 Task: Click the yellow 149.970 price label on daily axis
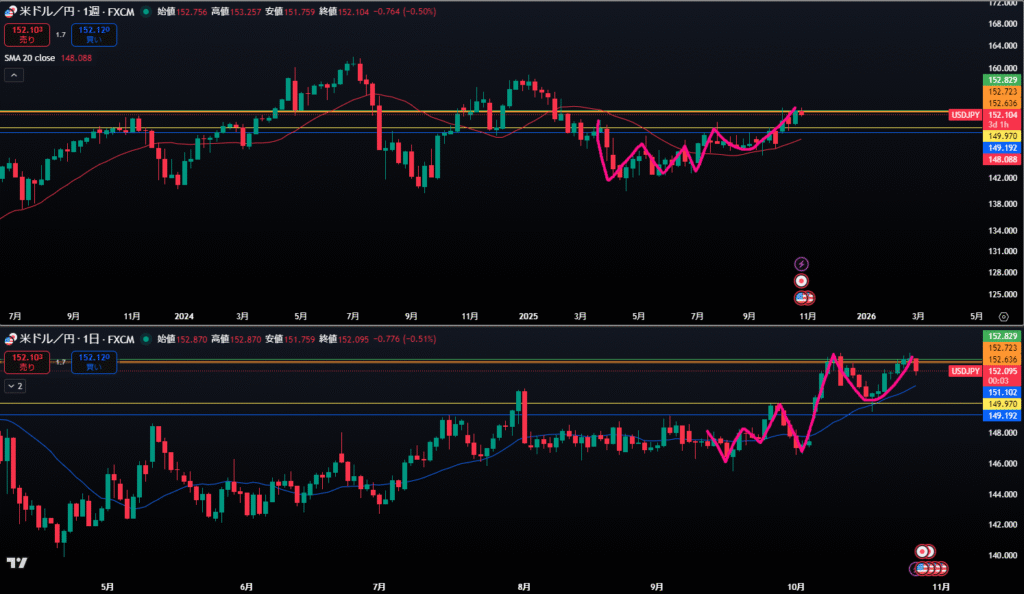pos(1002,404)
